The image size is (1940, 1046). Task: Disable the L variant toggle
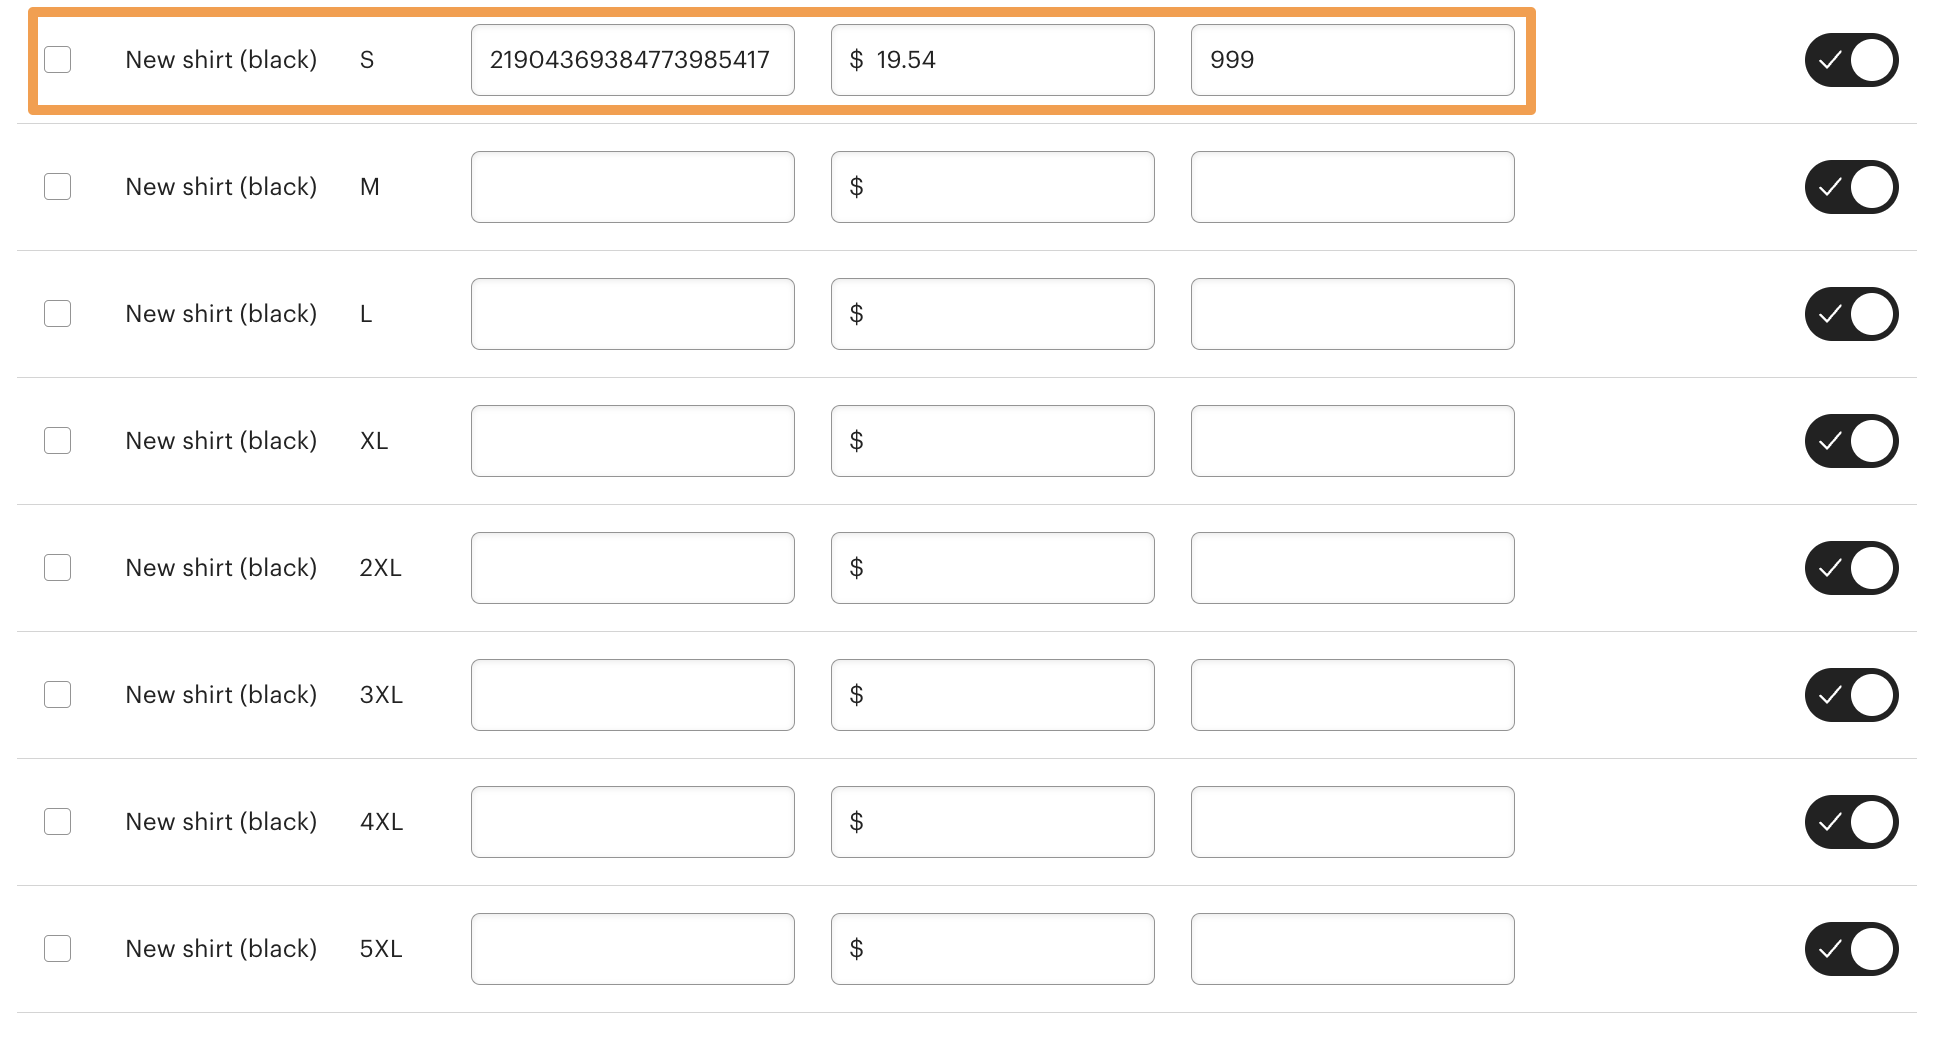tap(1851, 313)
